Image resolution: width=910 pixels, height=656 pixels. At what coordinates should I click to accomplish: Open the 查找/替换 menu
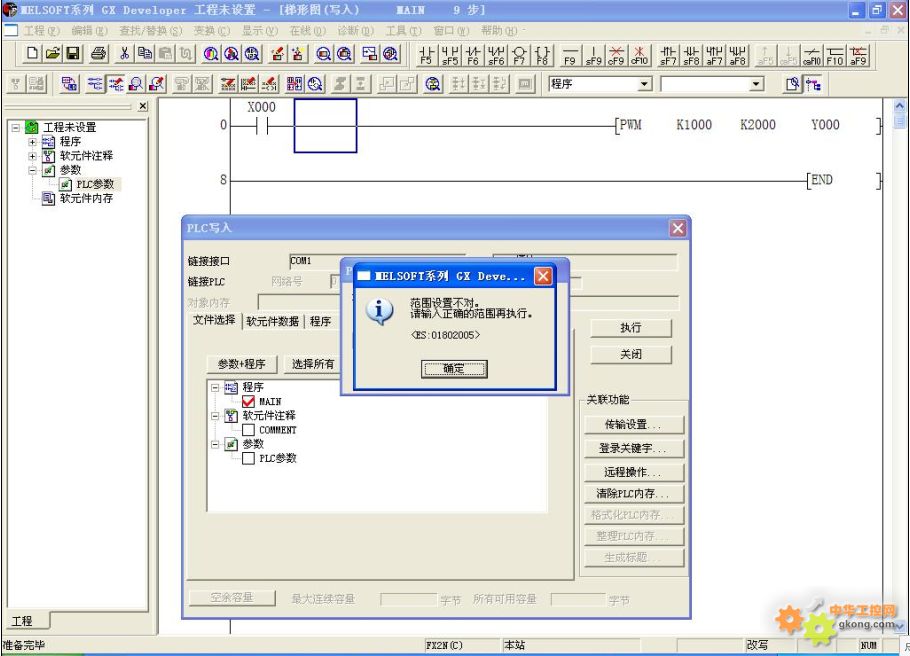coord(150,30)
